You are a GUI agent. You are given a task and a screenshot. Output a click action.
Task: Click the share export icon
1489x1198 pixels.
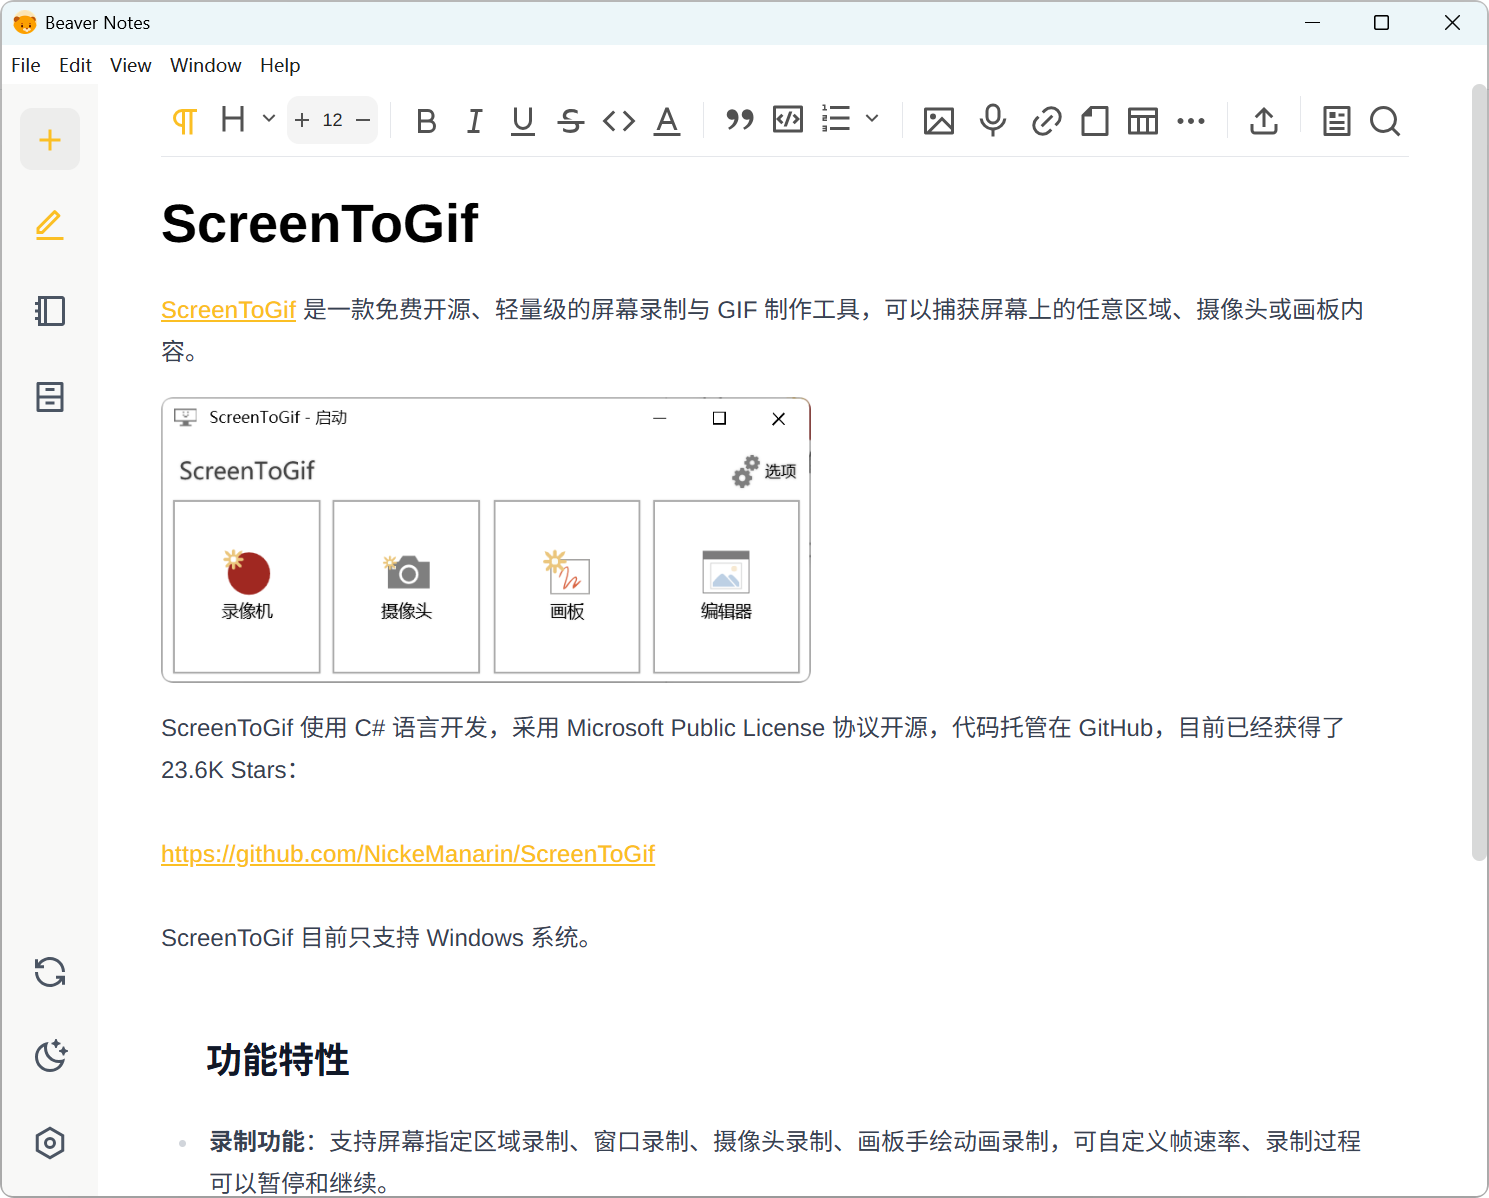pyautogui.click(x=1264, y=120)
